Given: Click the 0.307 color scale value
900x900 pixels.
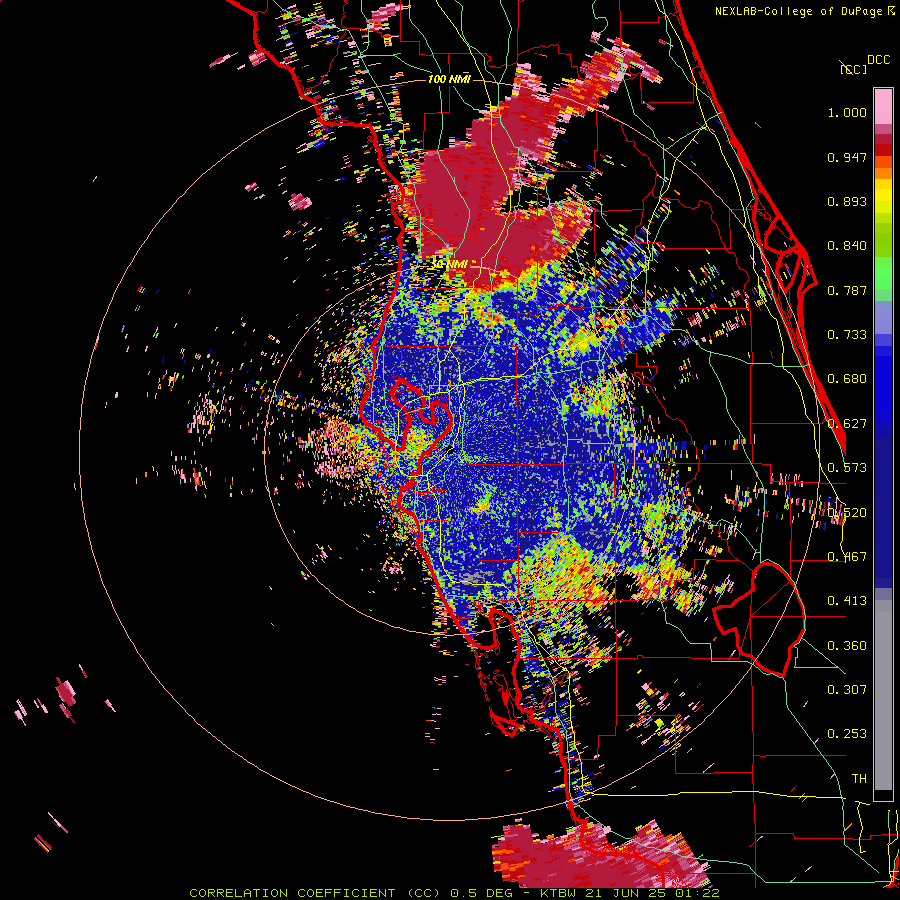Looking at the screenshot, I should (847, 690).
